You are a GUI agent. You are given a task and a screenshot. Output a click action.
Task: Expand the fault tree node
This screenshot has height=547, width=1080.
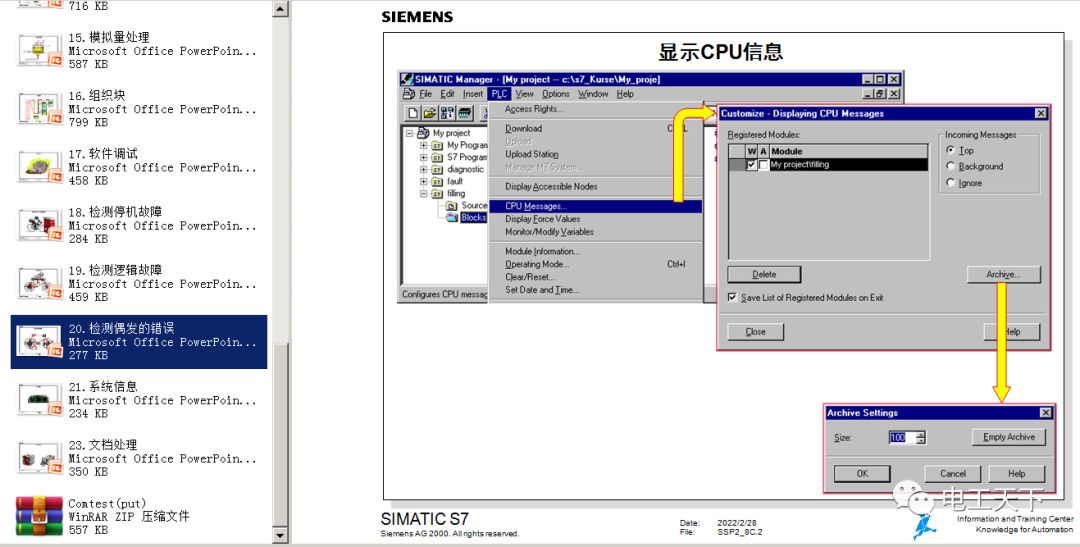click(x=424, y=182)
